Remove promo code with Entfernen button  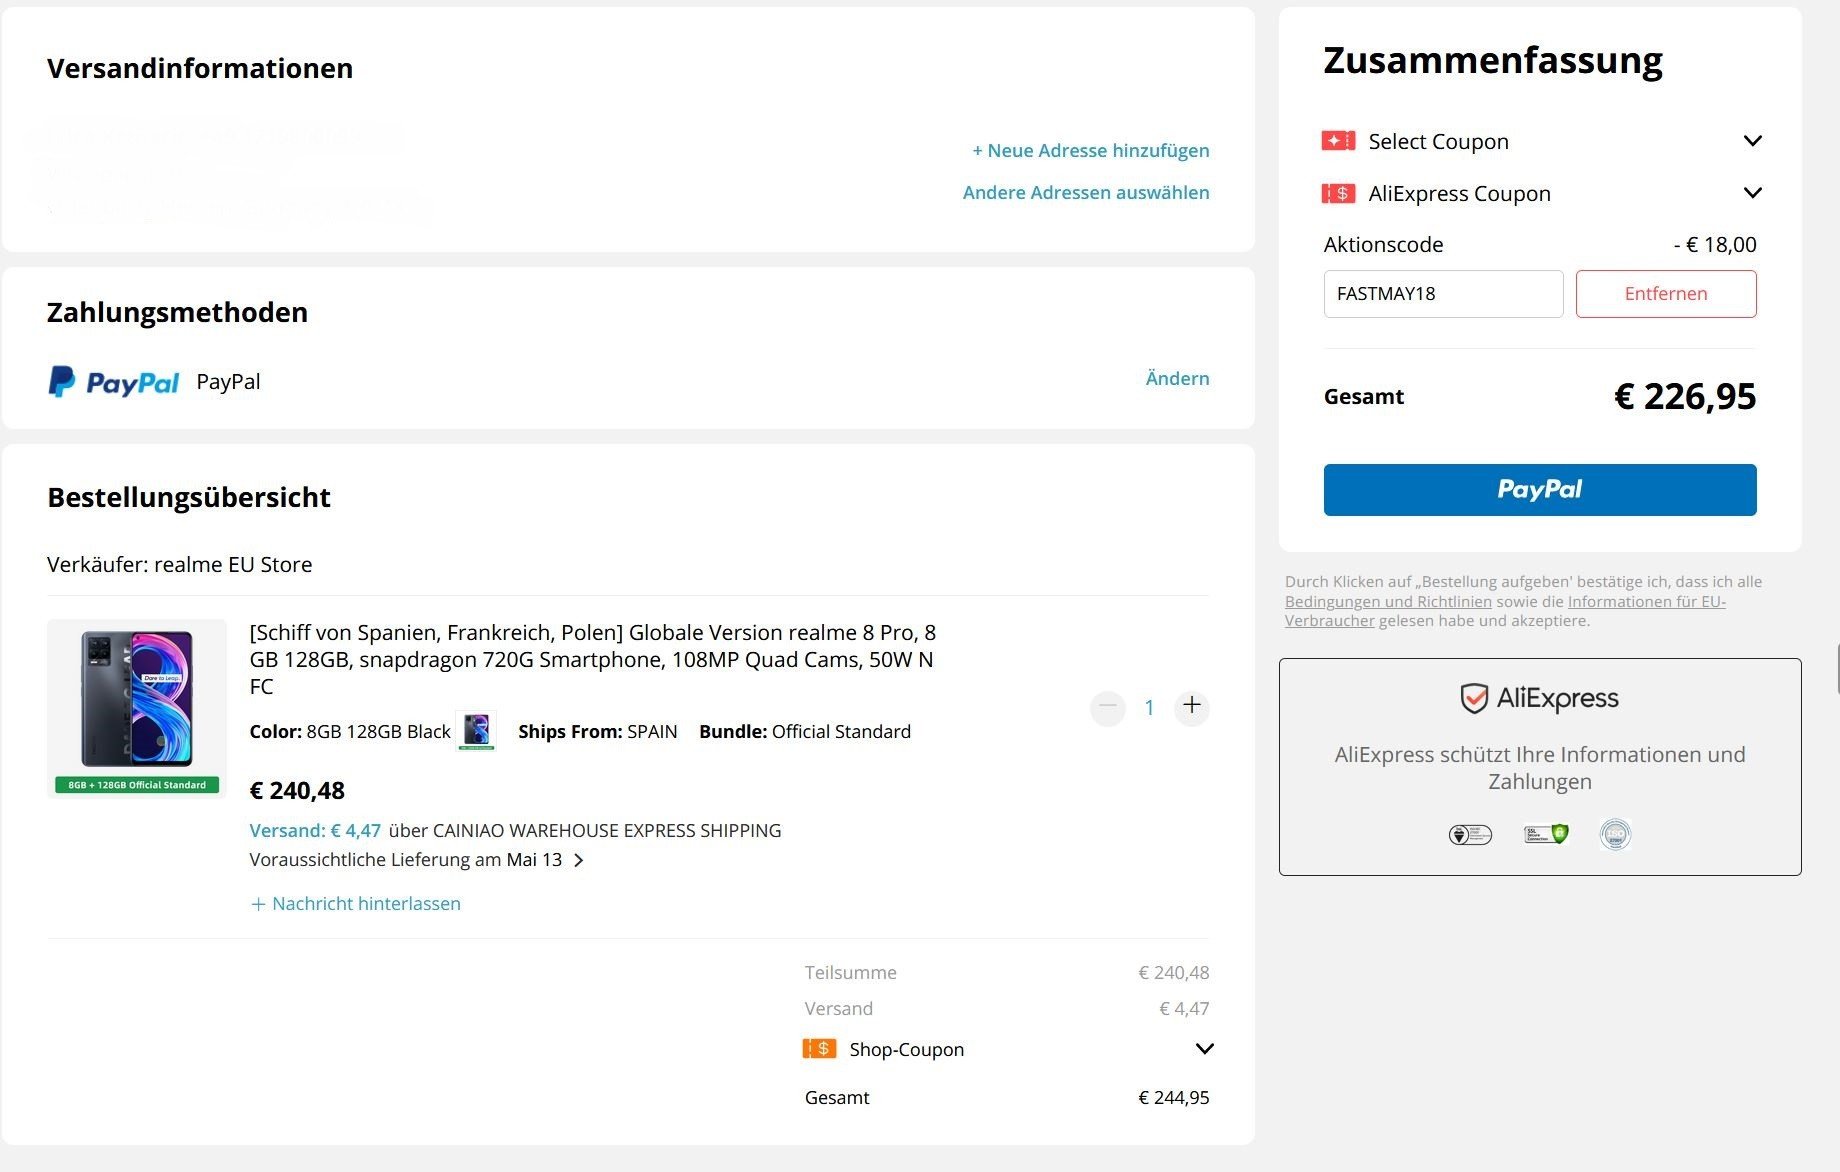[x=1666, y=294]
